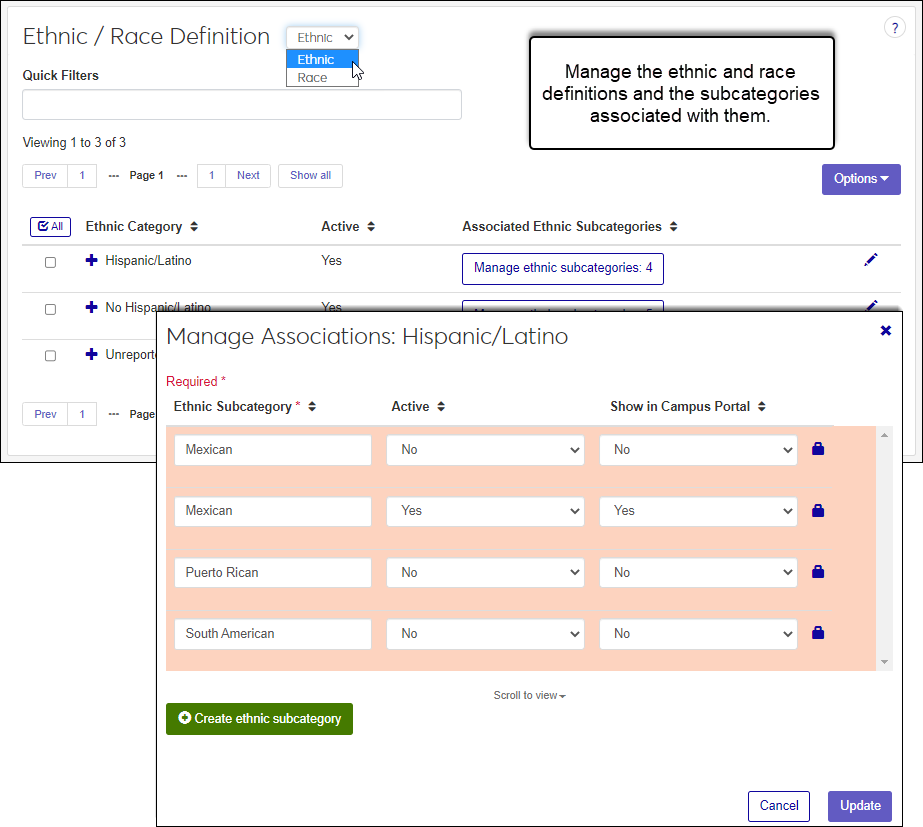Open the Options dropdown button
This screenshot has width=923, height=827.
(860, 179)
